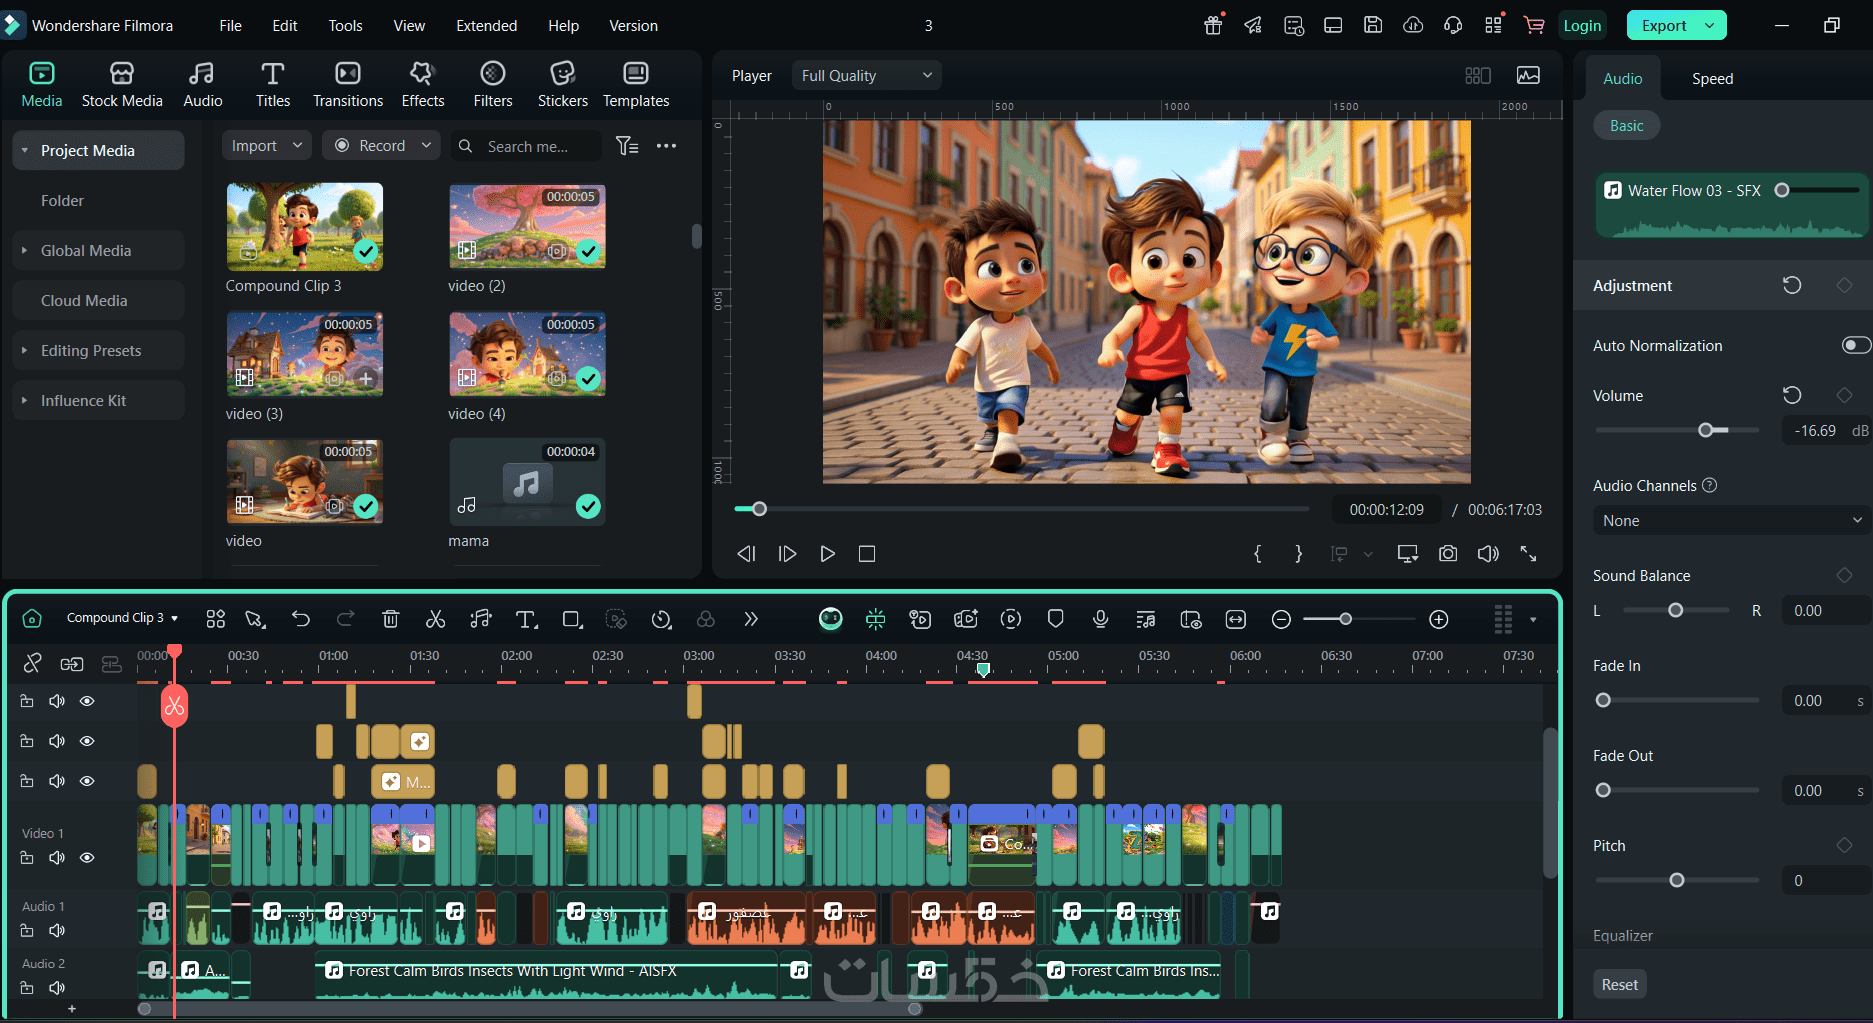Click the Volume slider handle

pos(1706,430)
